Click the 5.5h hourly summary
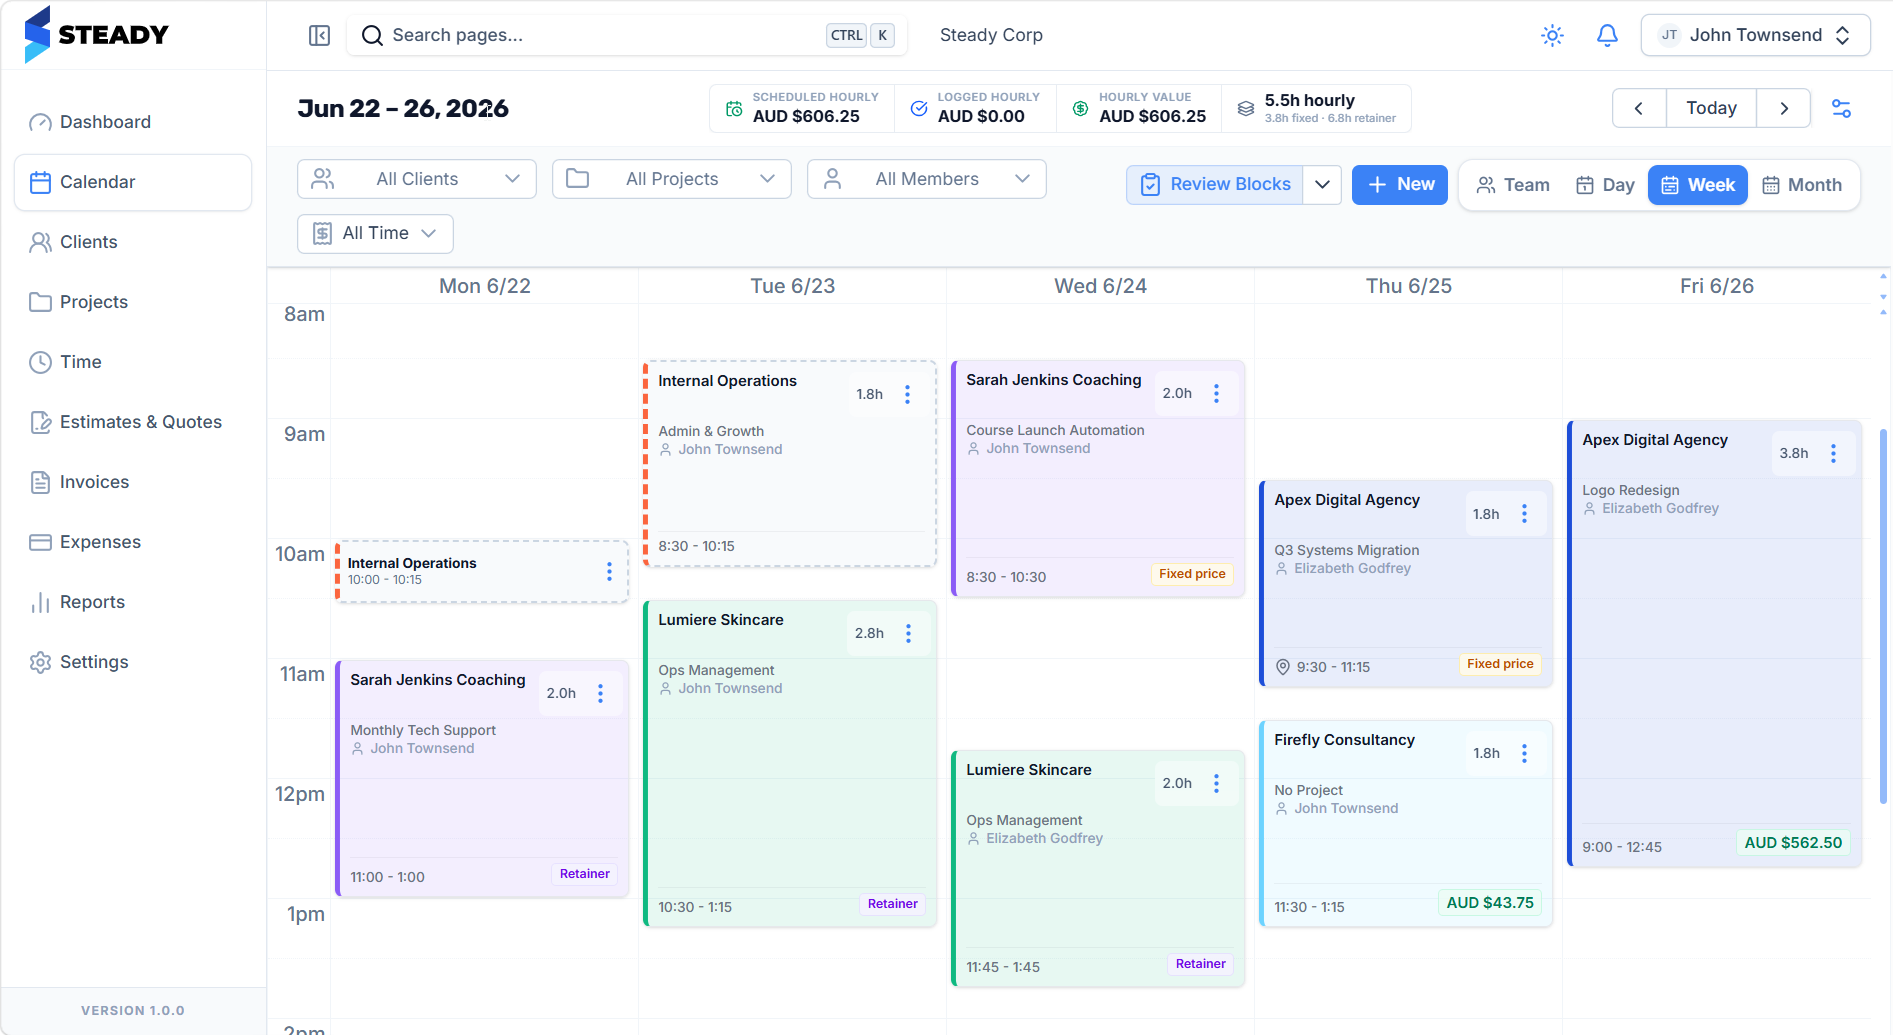Image resolution: width=1893 pixels, height=1035 pixels. coord(1318,108)
